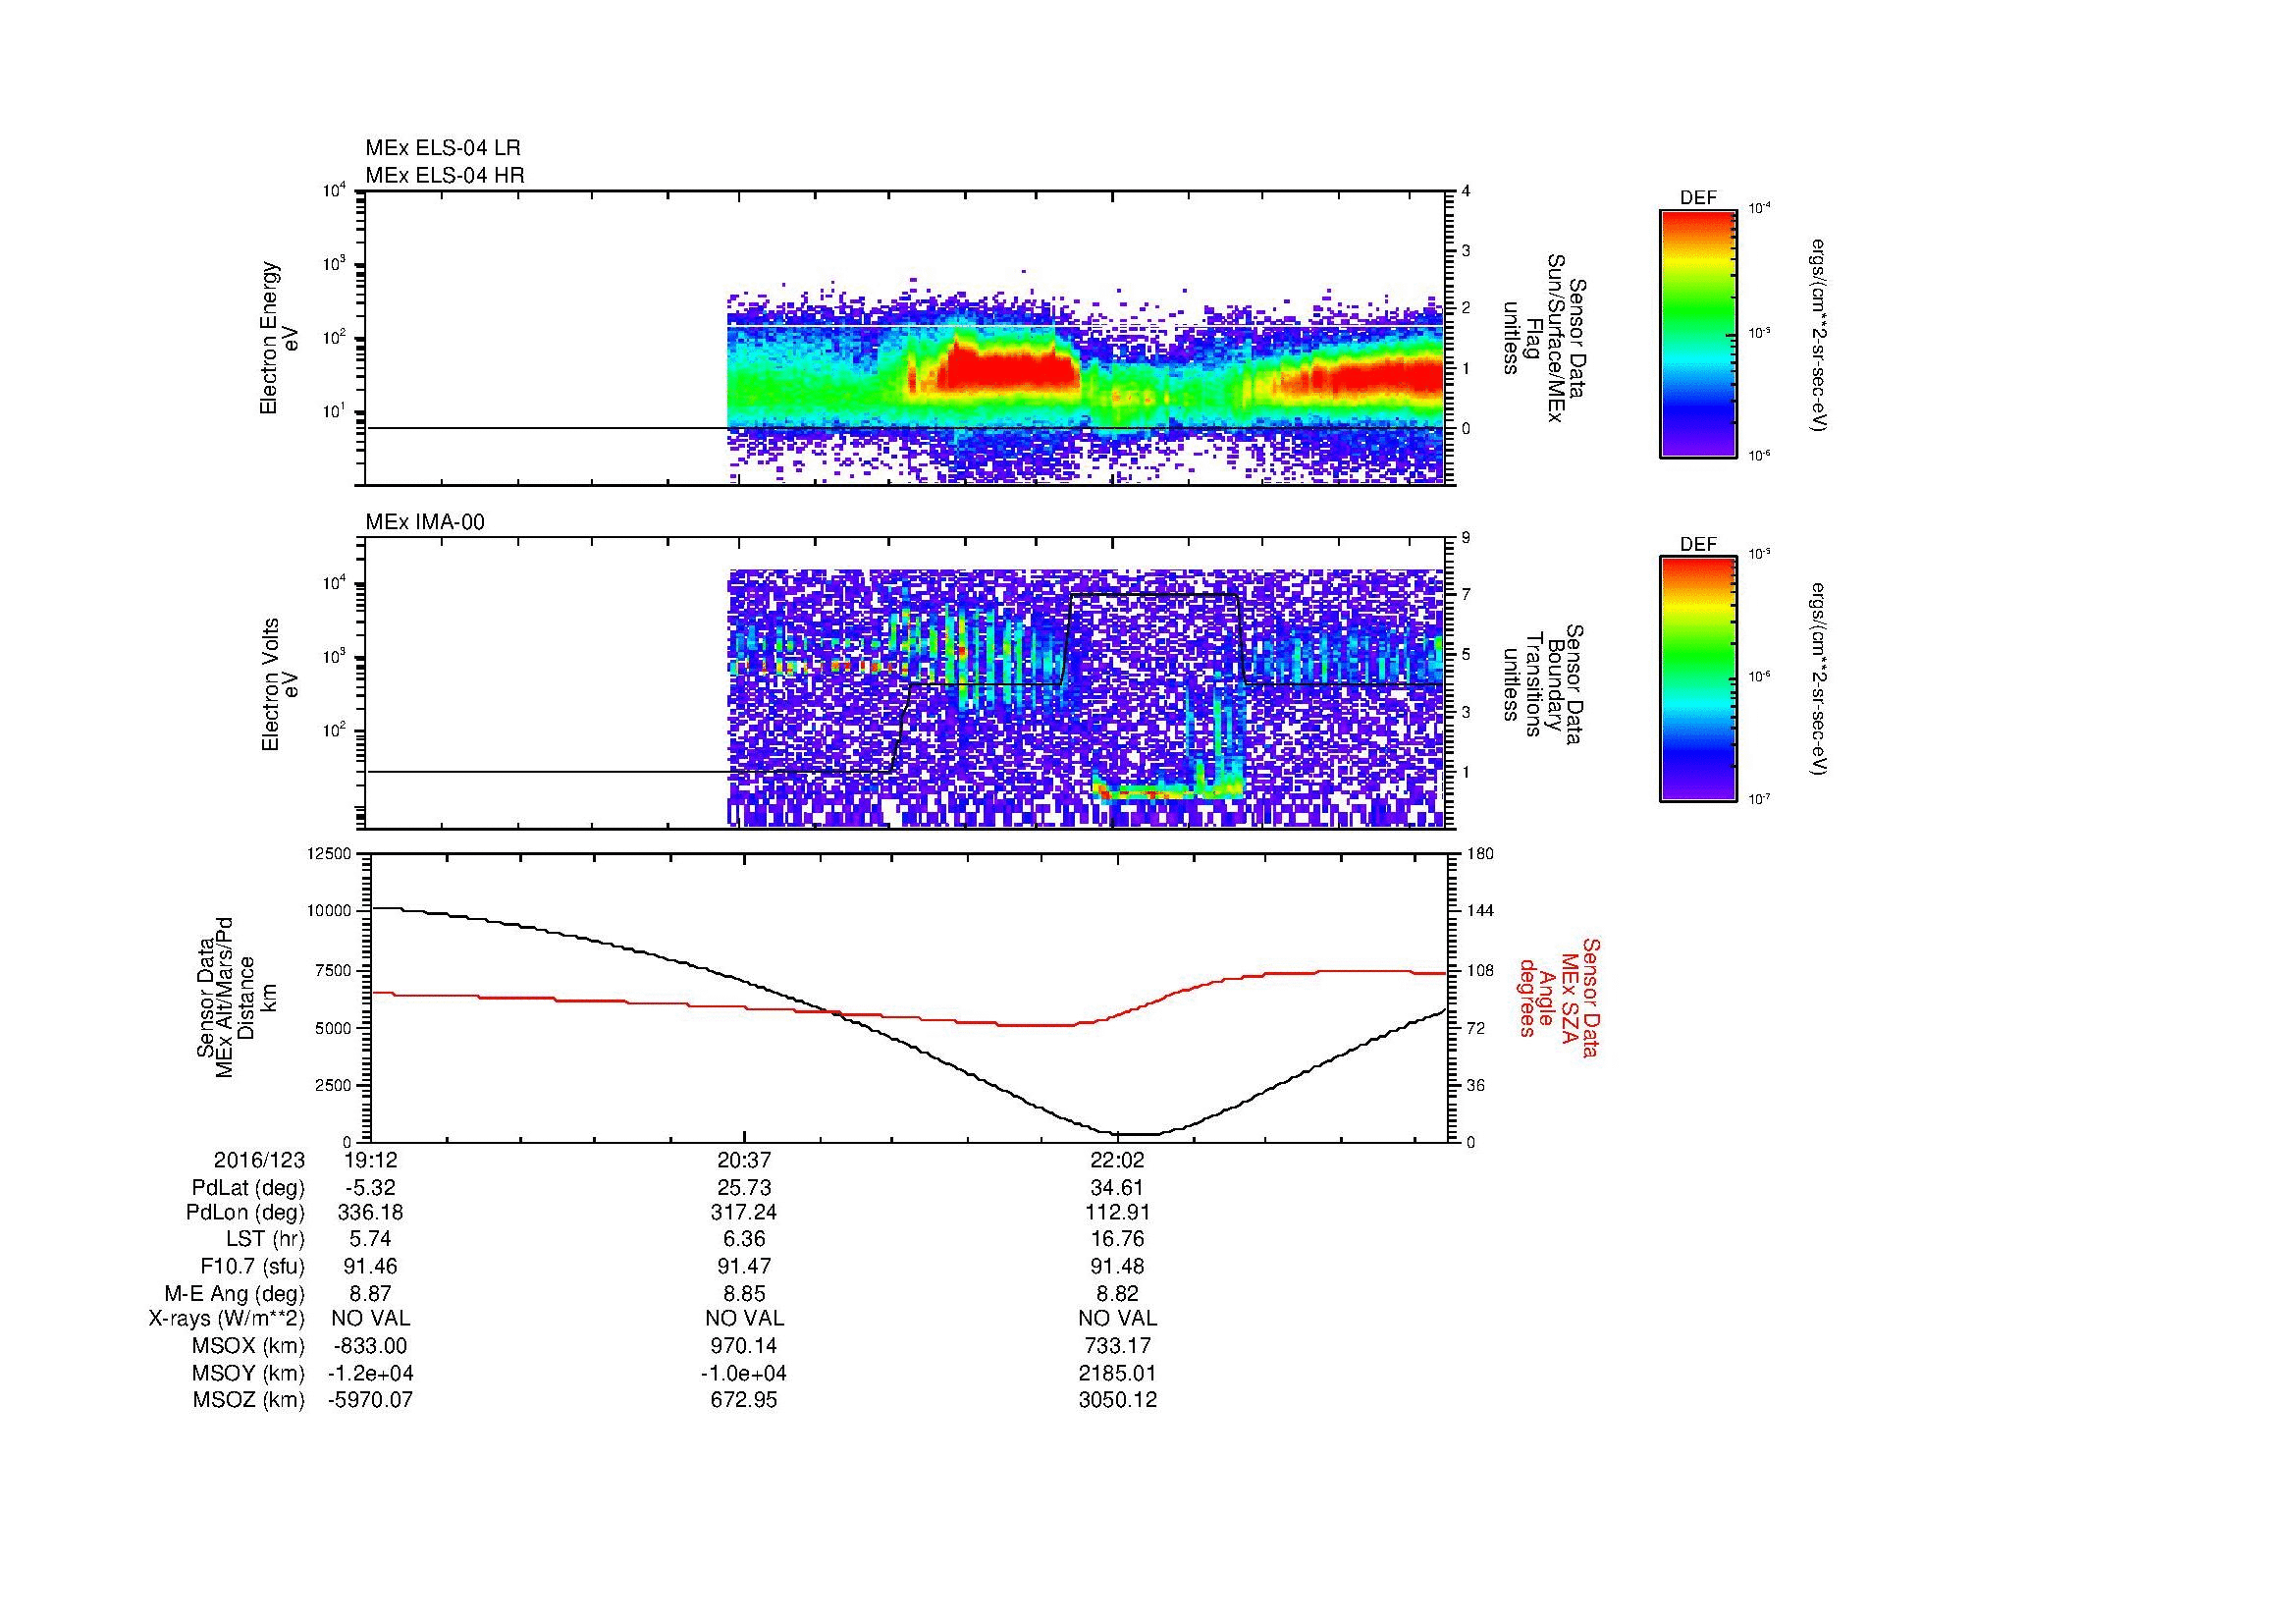Click the MSOY value '2185.01'
Image resolution: width=2296 pixels, height=1623 pixels.
click(1117, 1373)
